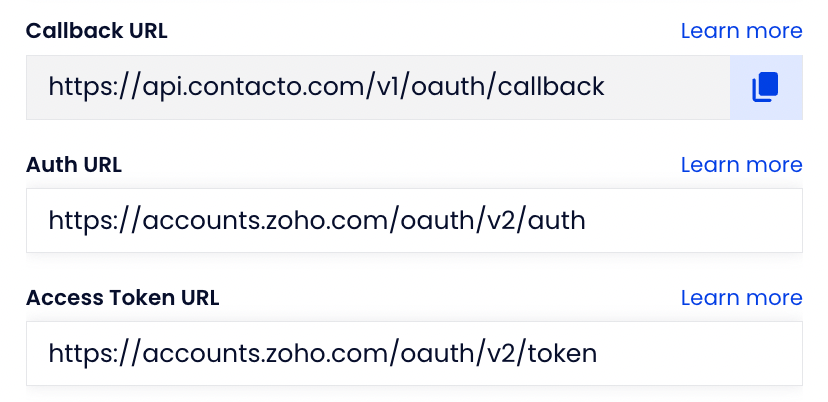Click empty space right of the auth URL text
The width and height of the screenshot is (828, 402).
(692, 220)
